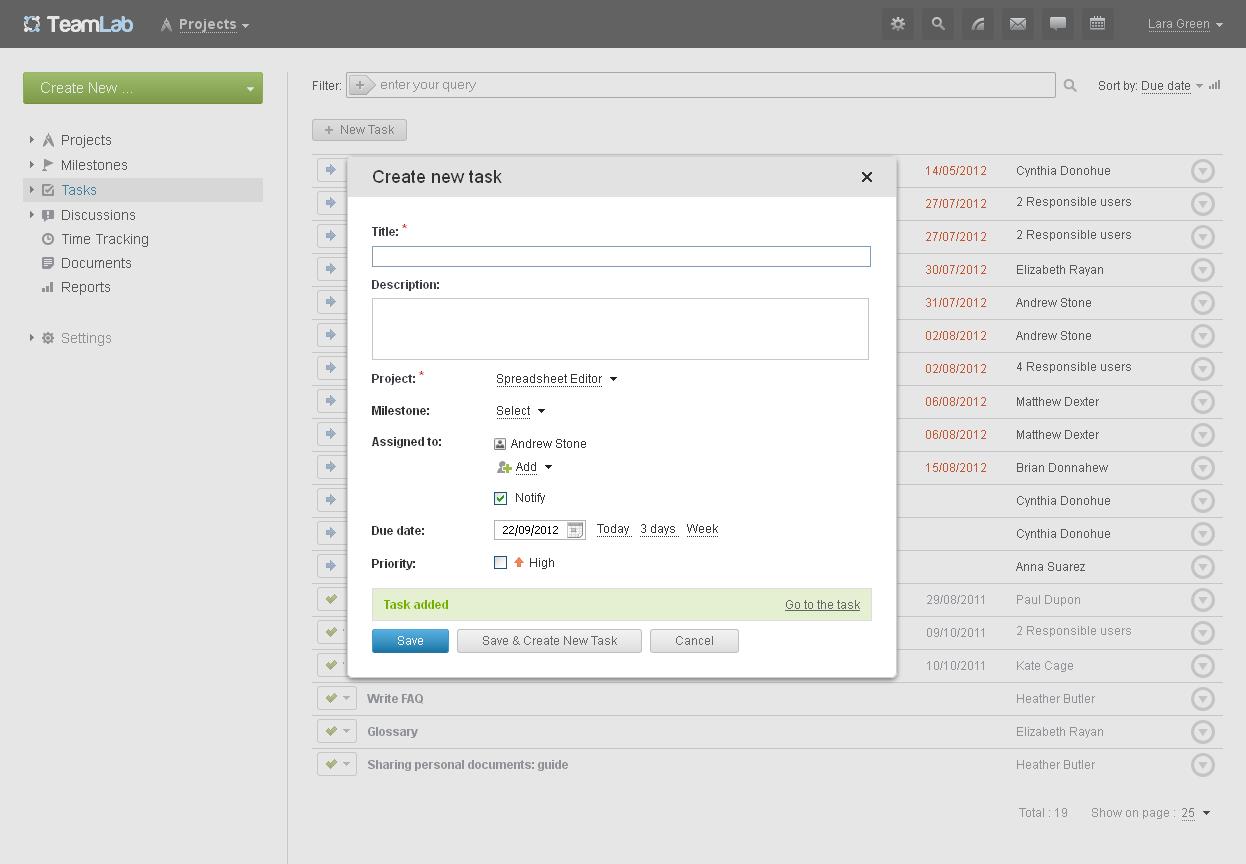Open the calendar icon in top bar
Screen dimensions: 1246x864
coord(1097,24)
